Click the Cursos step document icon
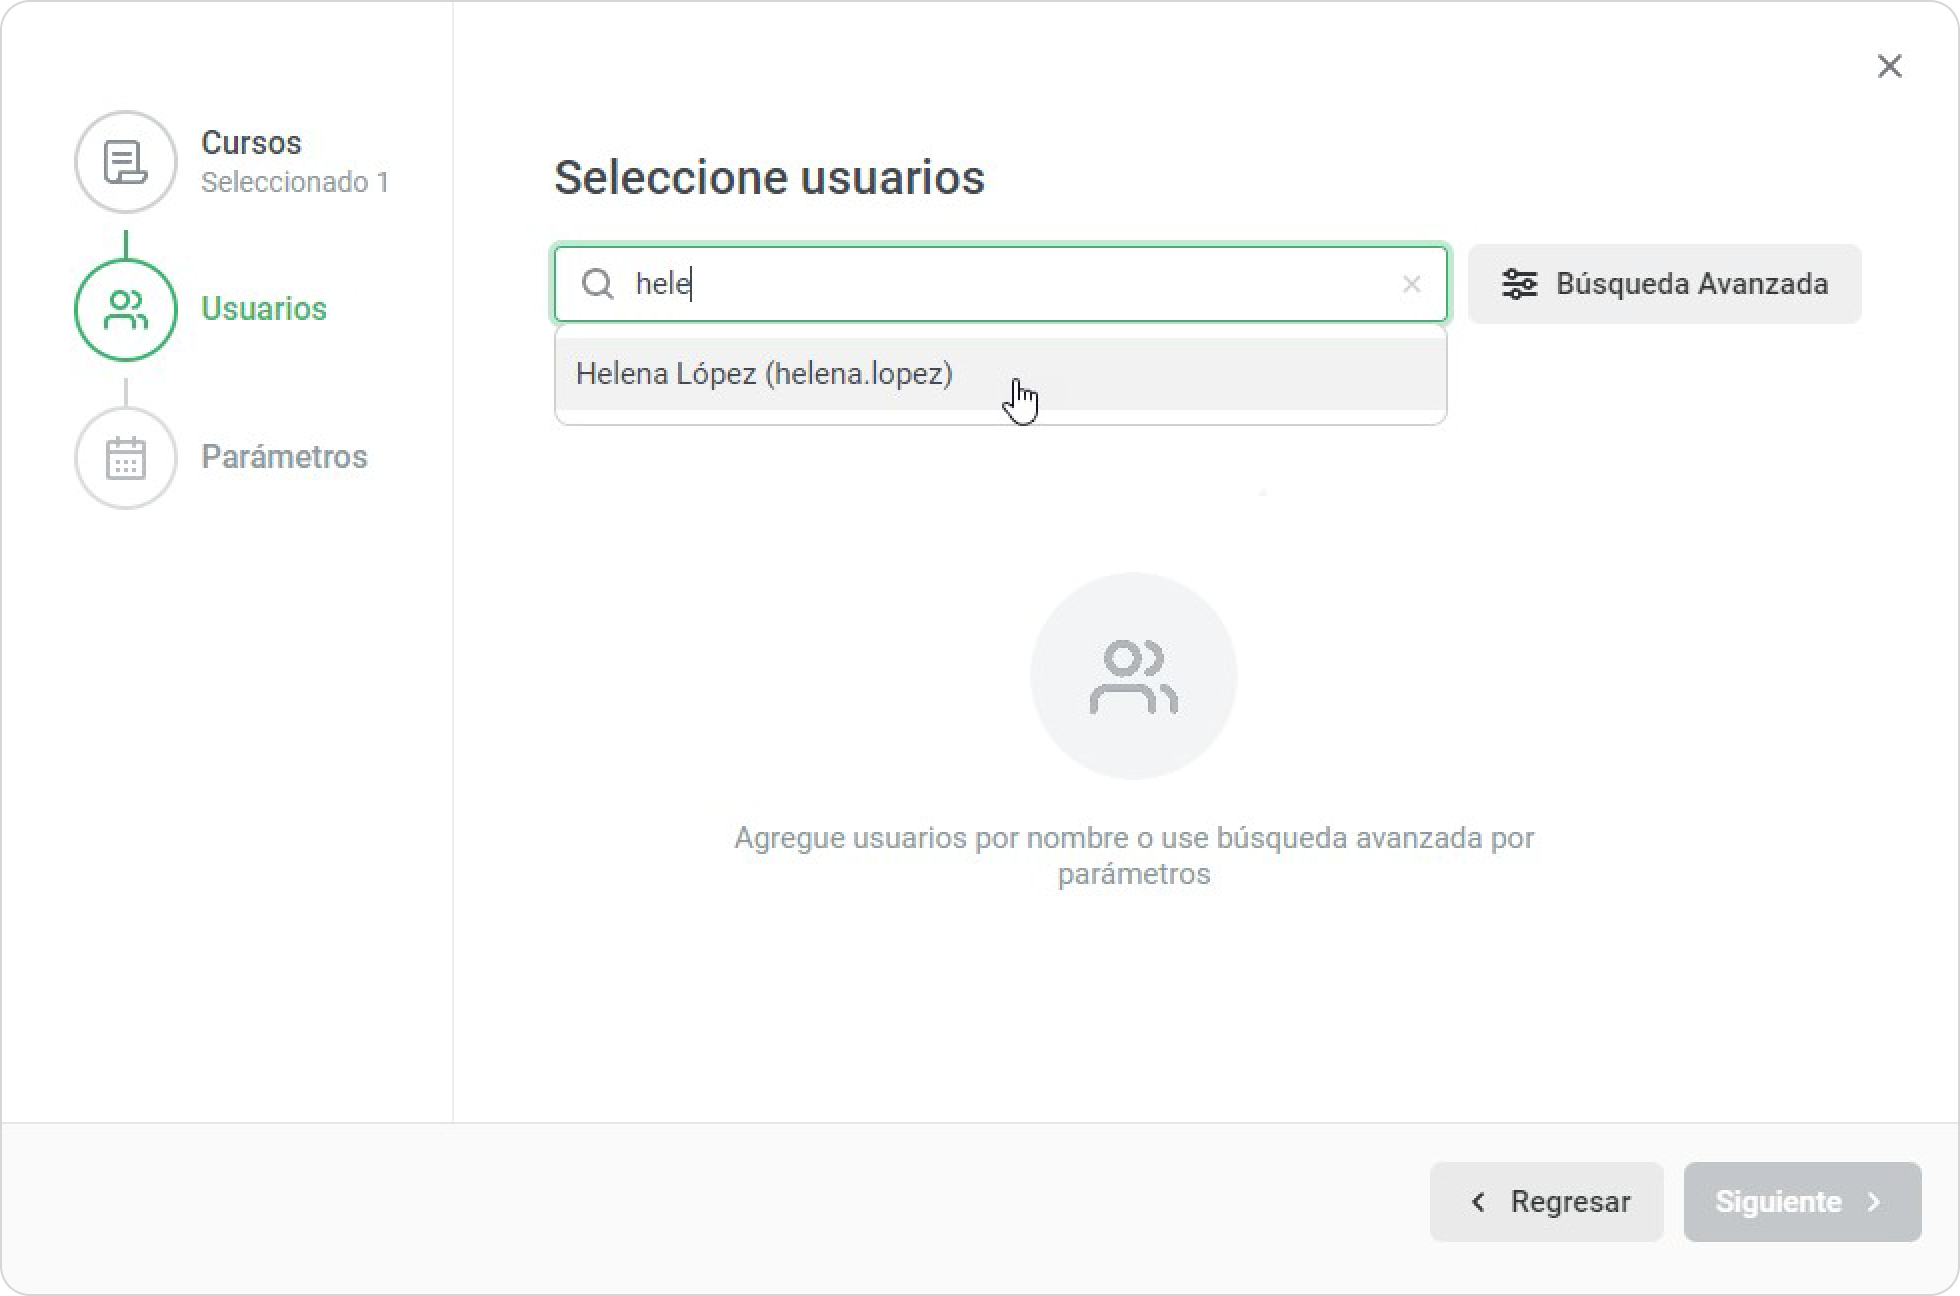 [x=125, y=162]
